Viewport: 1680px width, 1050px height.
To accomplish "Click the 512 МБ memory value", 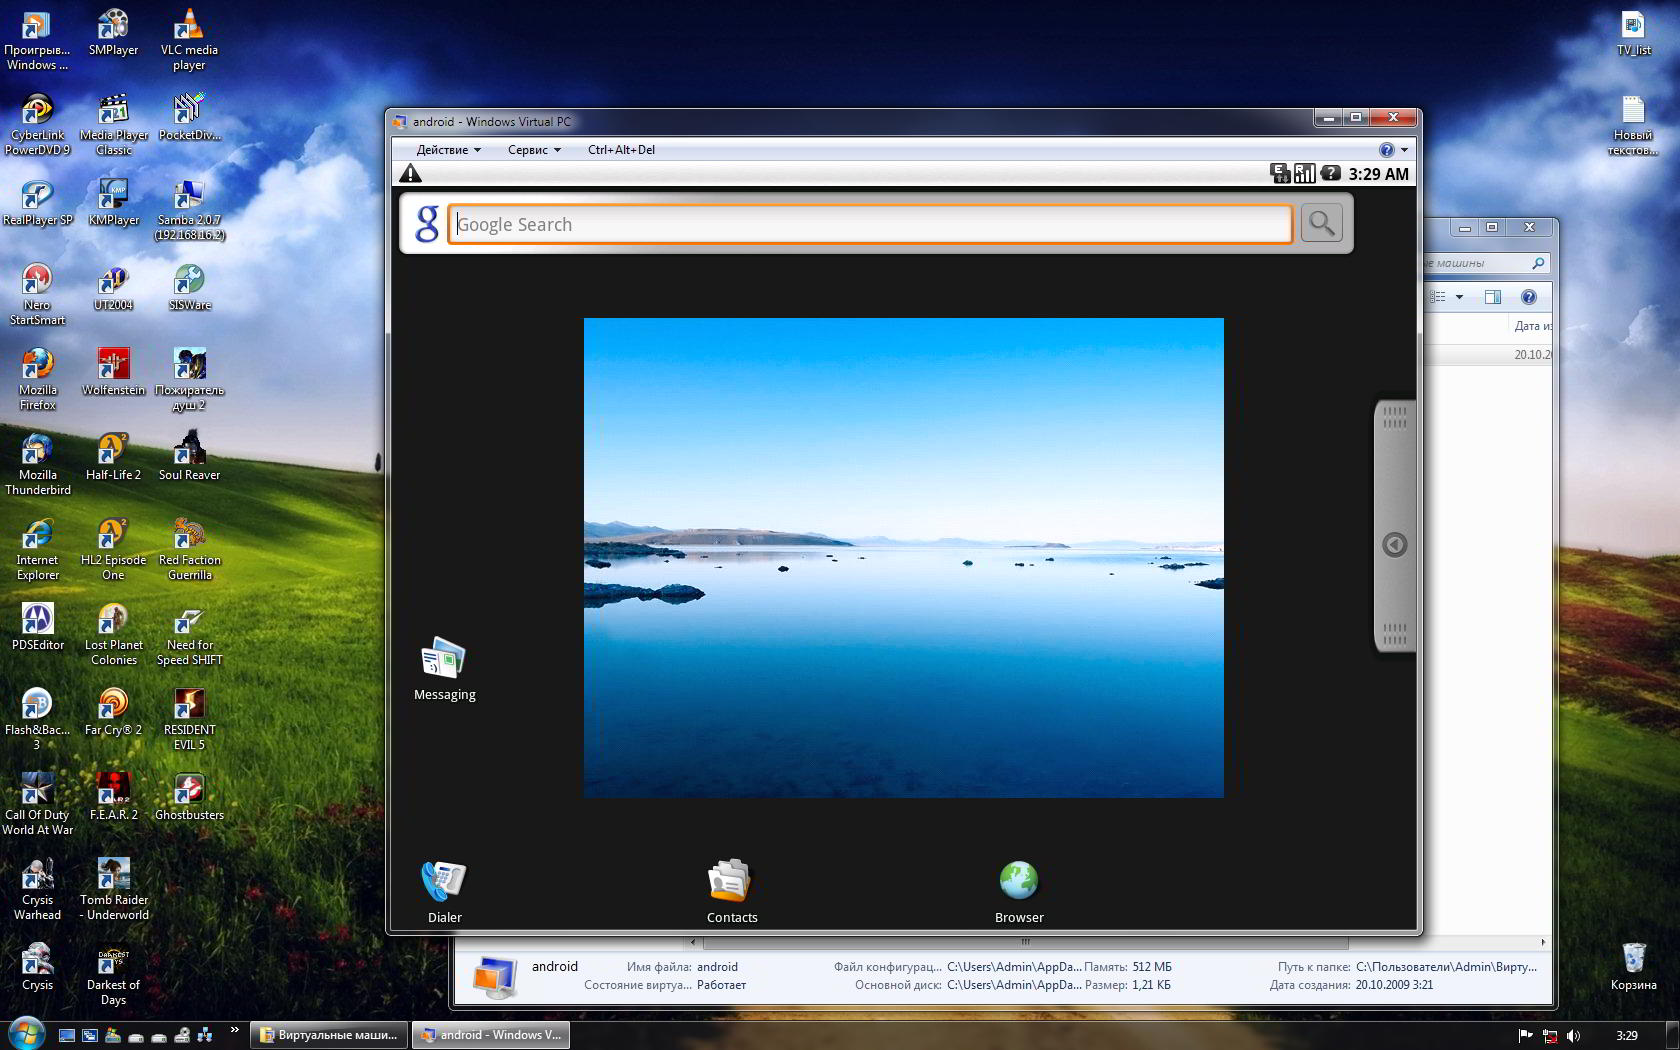I will tap(1152, 967).
